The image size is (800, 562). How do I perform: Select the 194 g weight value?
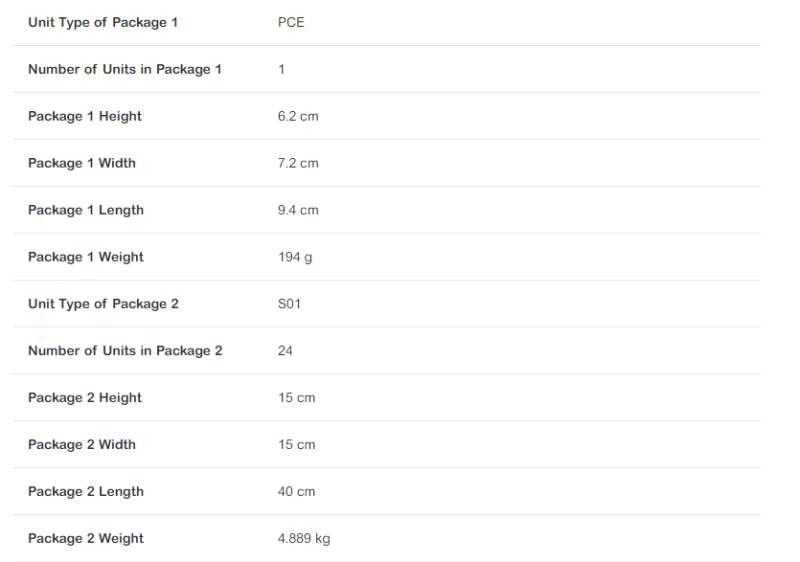click(x=295, y=257)
